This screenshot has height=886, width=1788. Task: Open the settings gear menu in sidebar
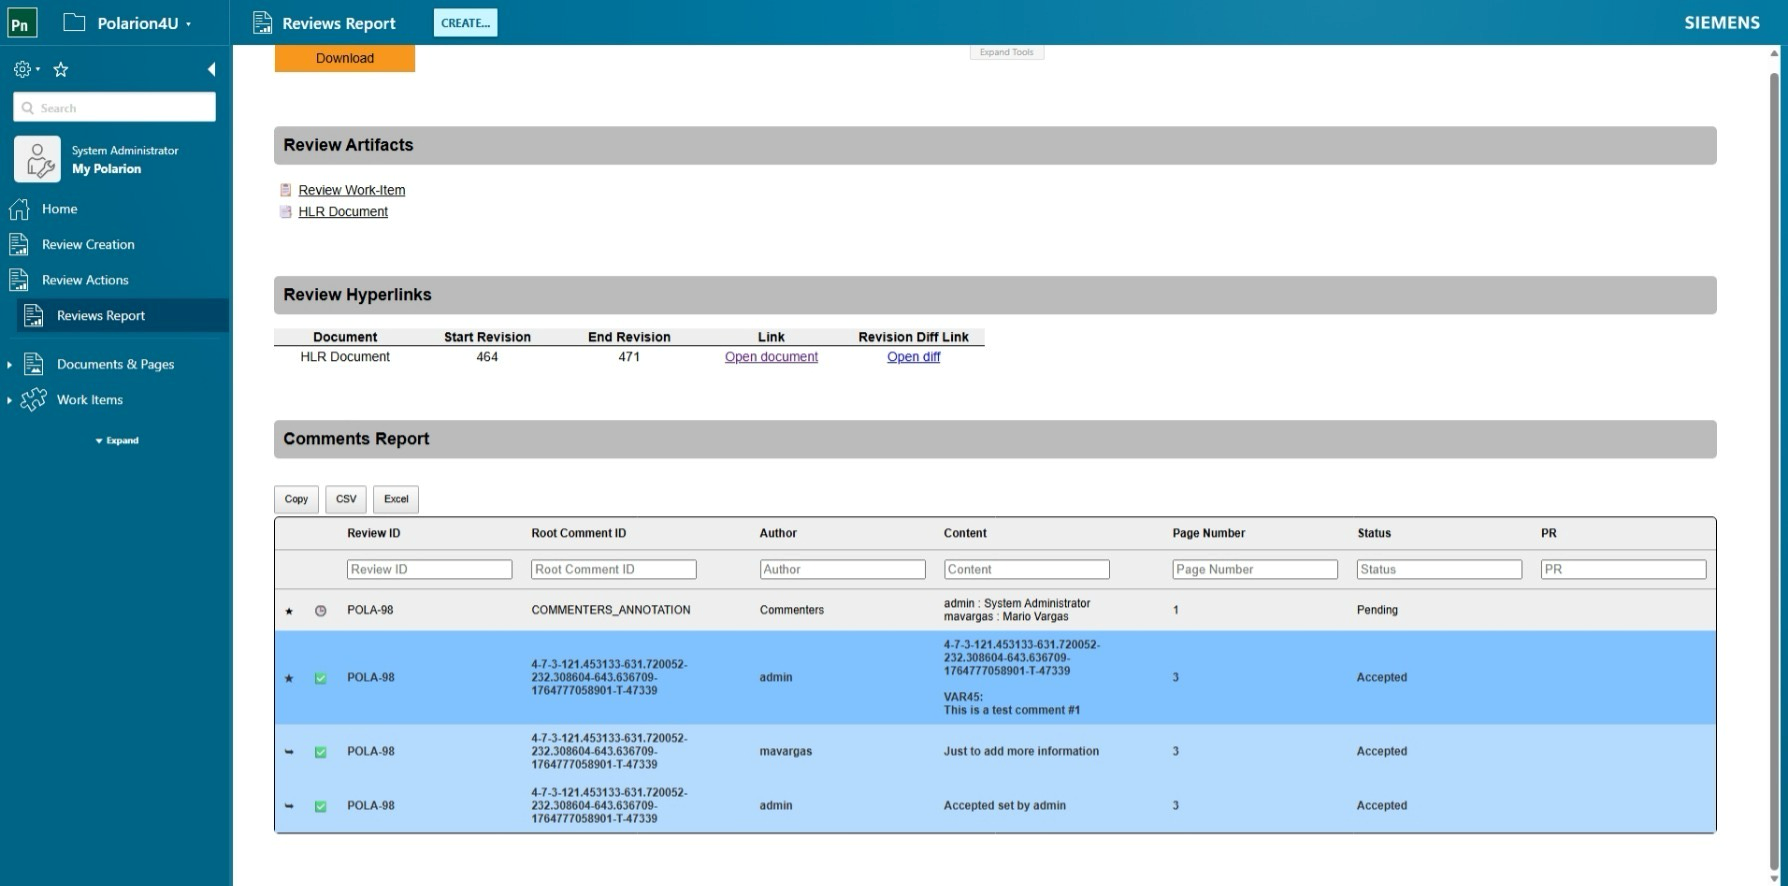pyautogui.click(x=23, y=69)
